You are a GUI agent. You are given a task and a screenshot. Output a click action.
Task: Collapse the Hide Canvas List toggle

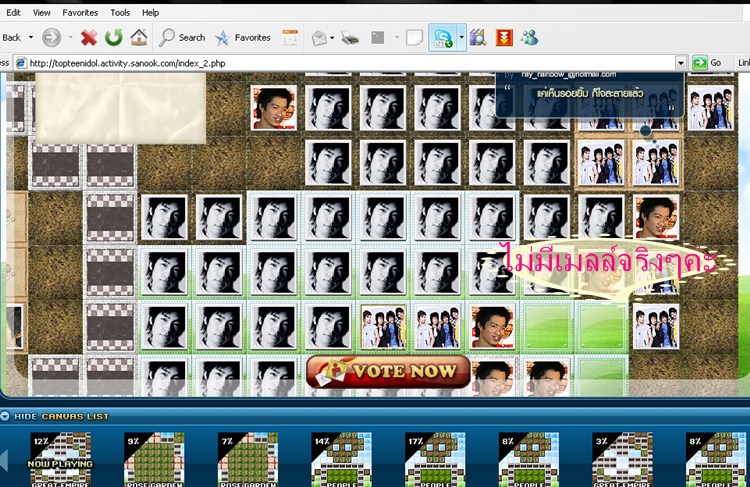click(x=55, y=416)
